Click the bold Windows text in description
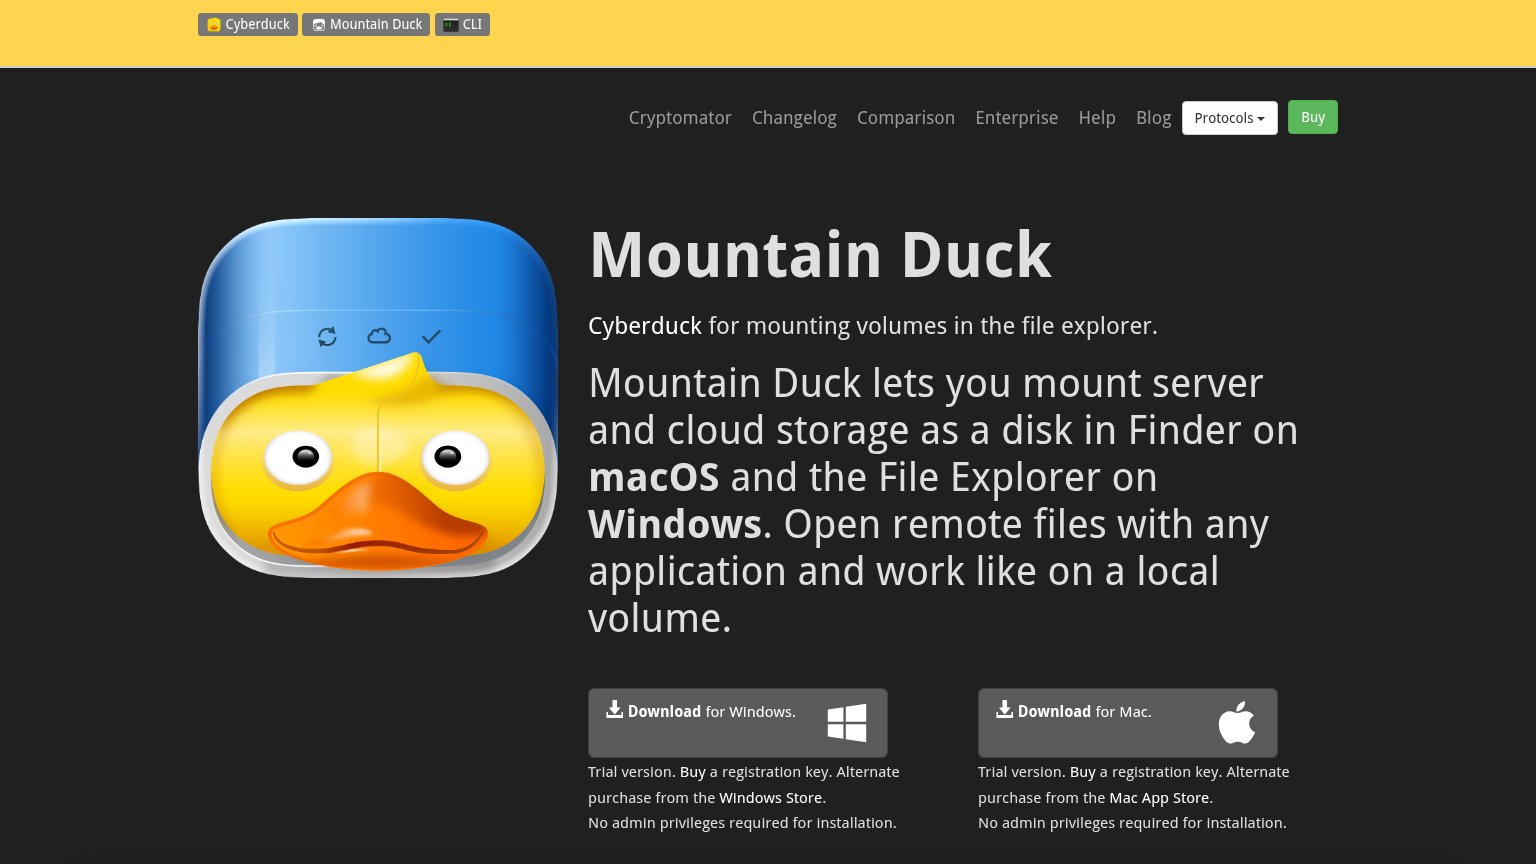The width and height of the screenshot is (1536, 864). 675,524
